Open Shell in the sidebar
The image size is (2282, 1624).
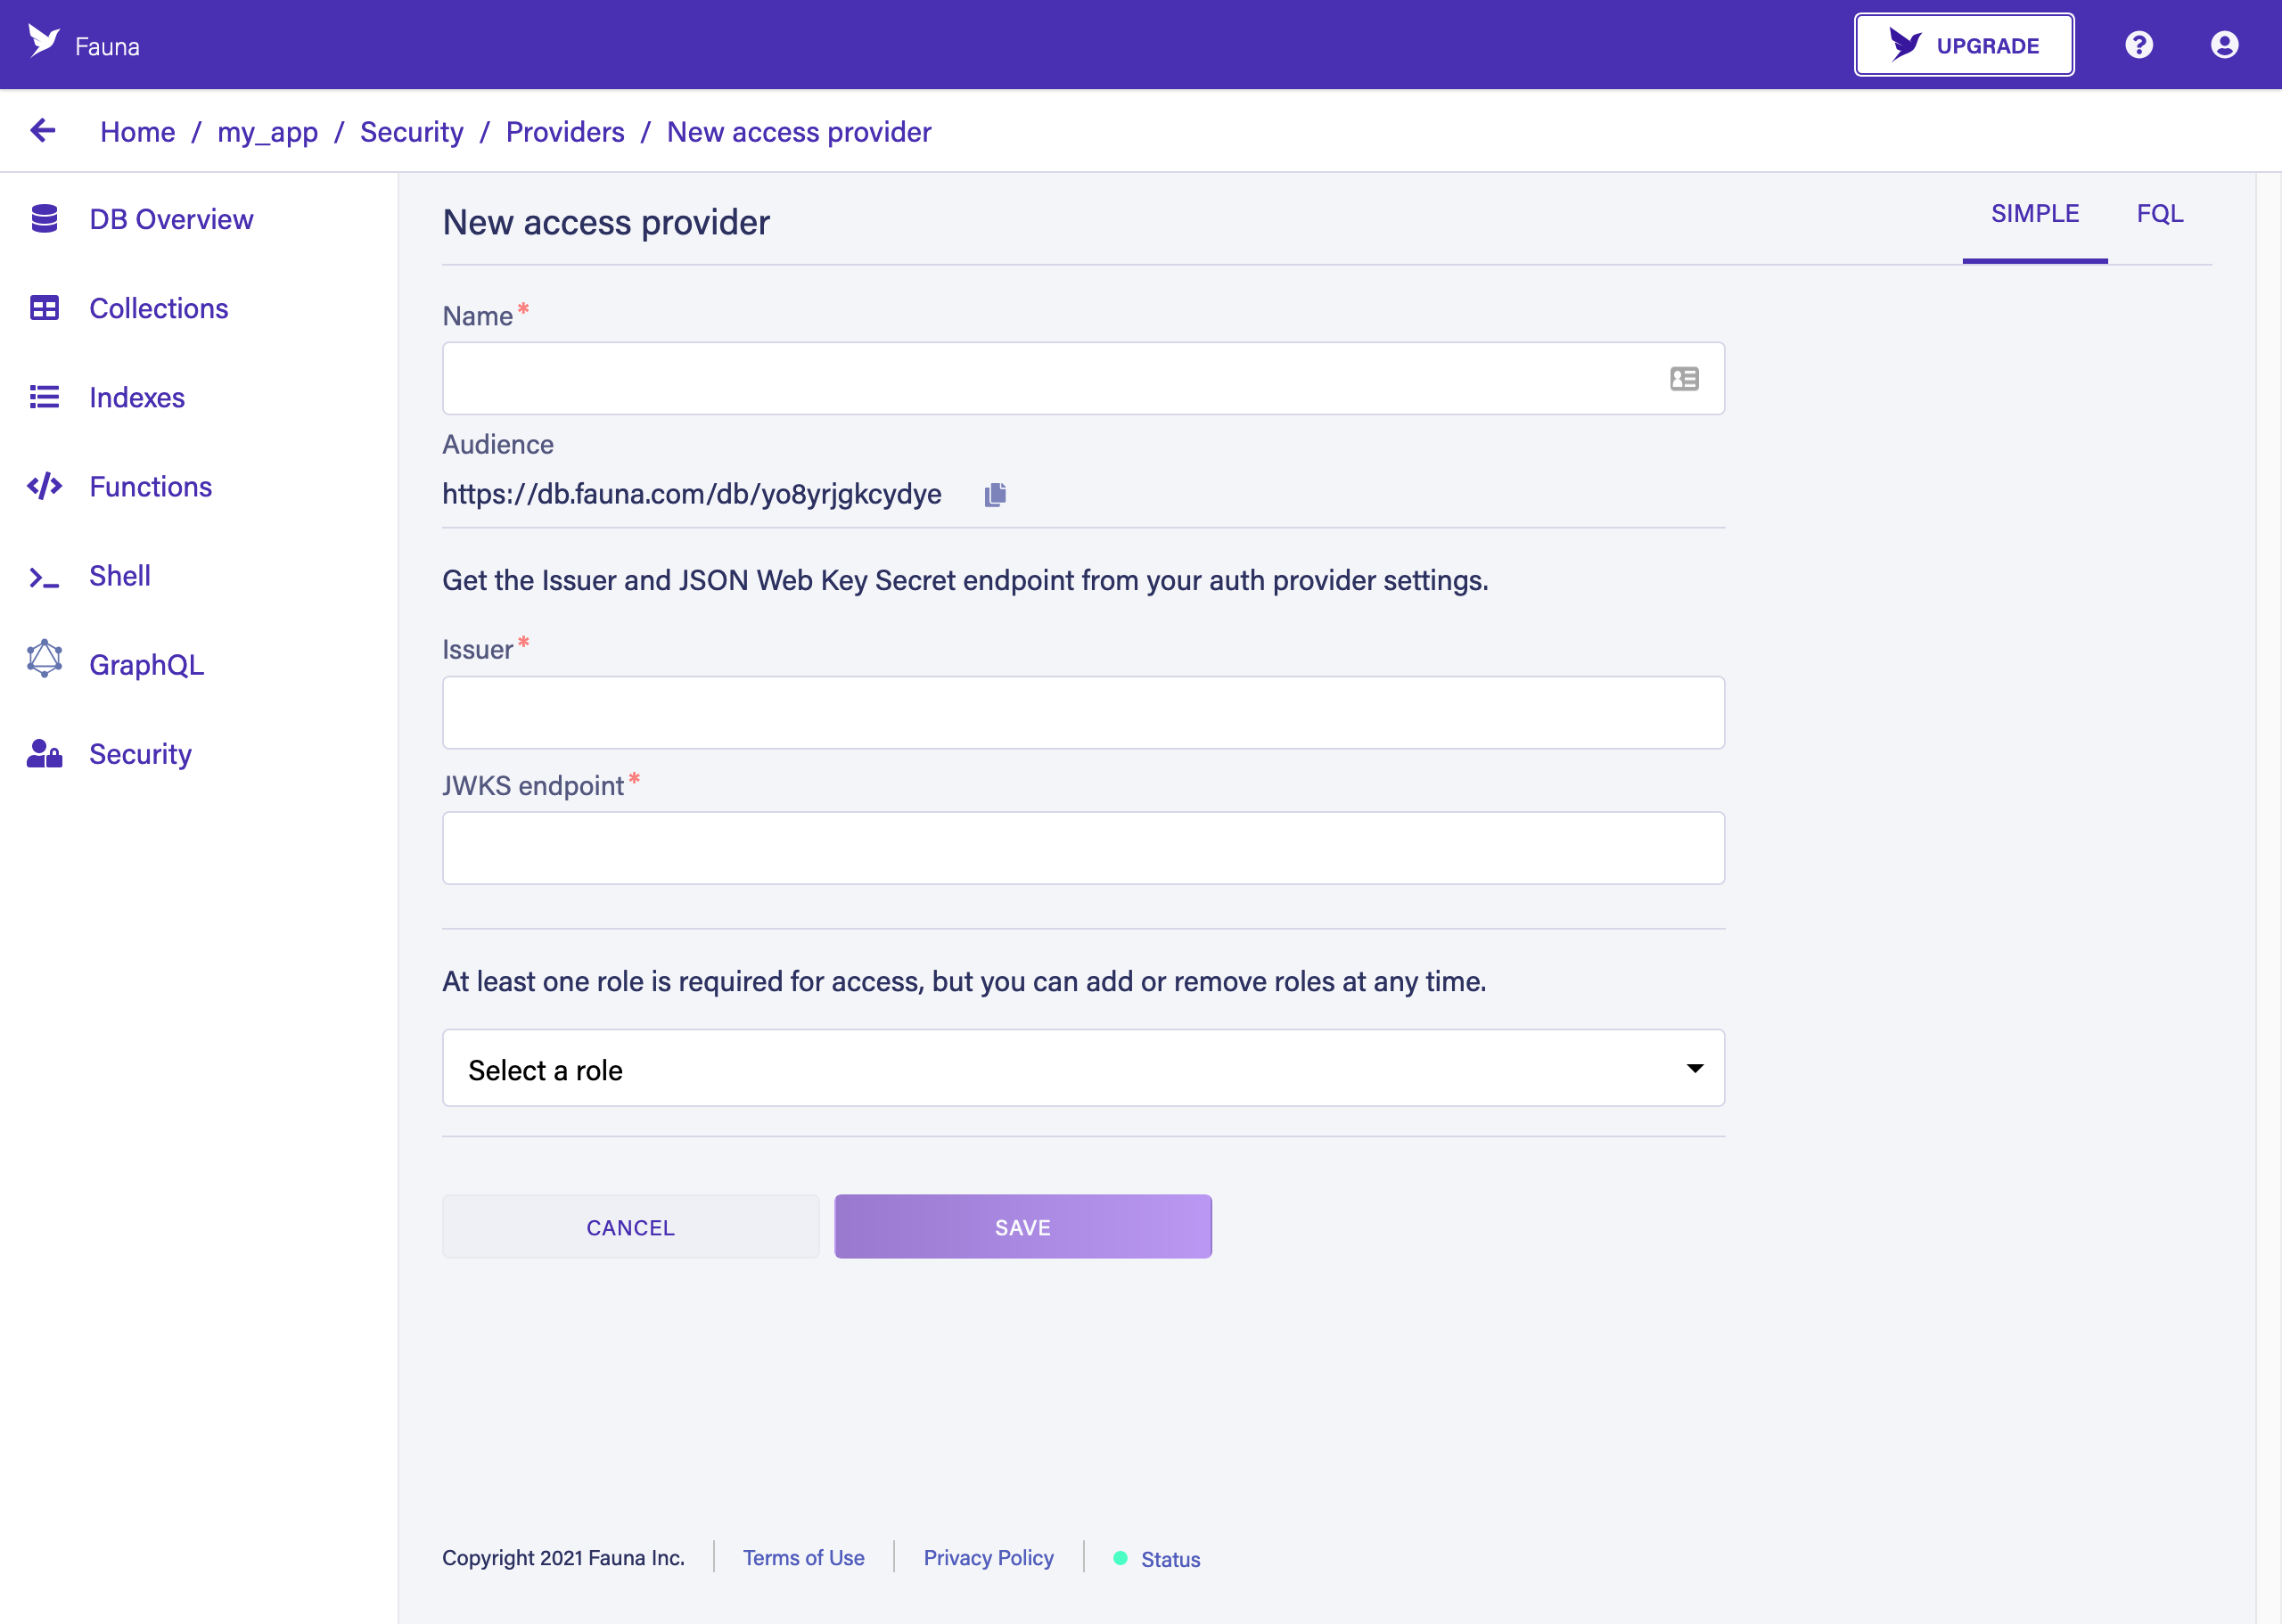point(119,575)
